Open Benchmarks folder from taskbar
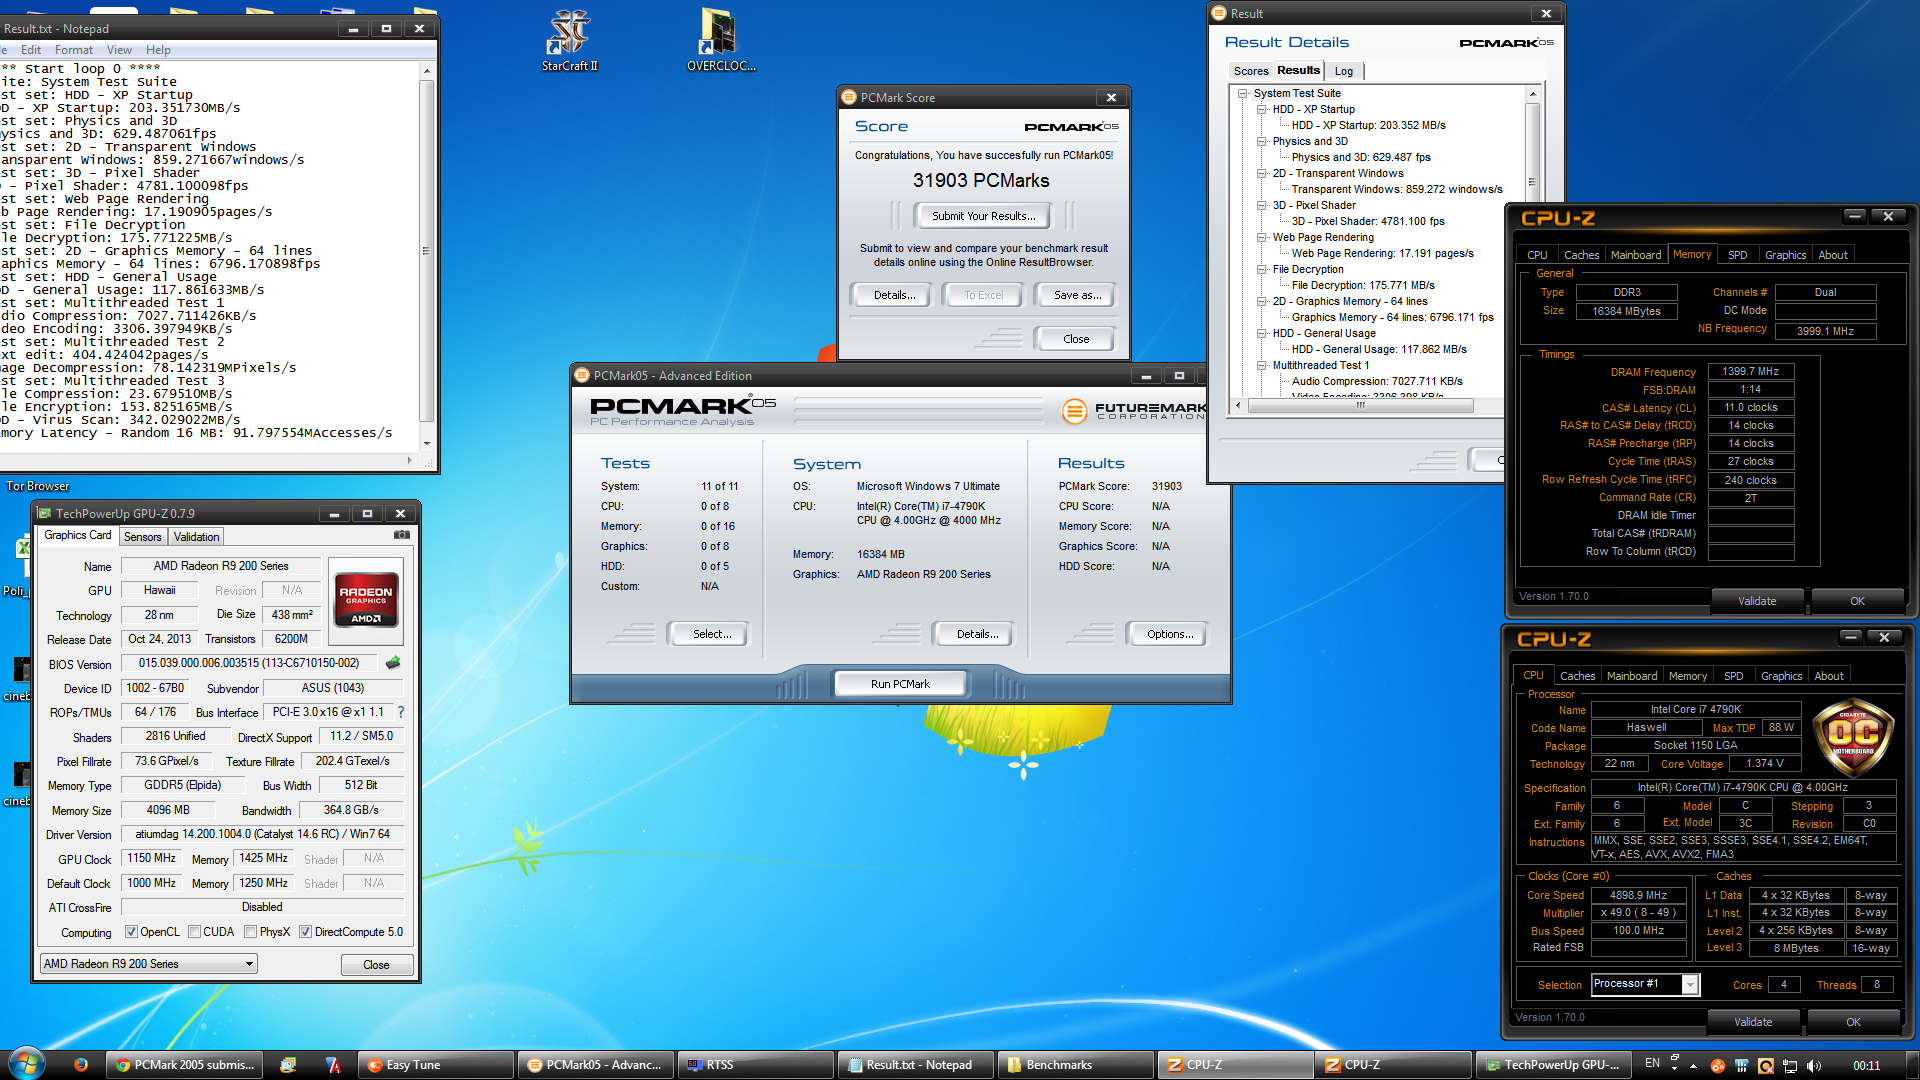The image size is (1920, 1080). tap(1075, 1065)
